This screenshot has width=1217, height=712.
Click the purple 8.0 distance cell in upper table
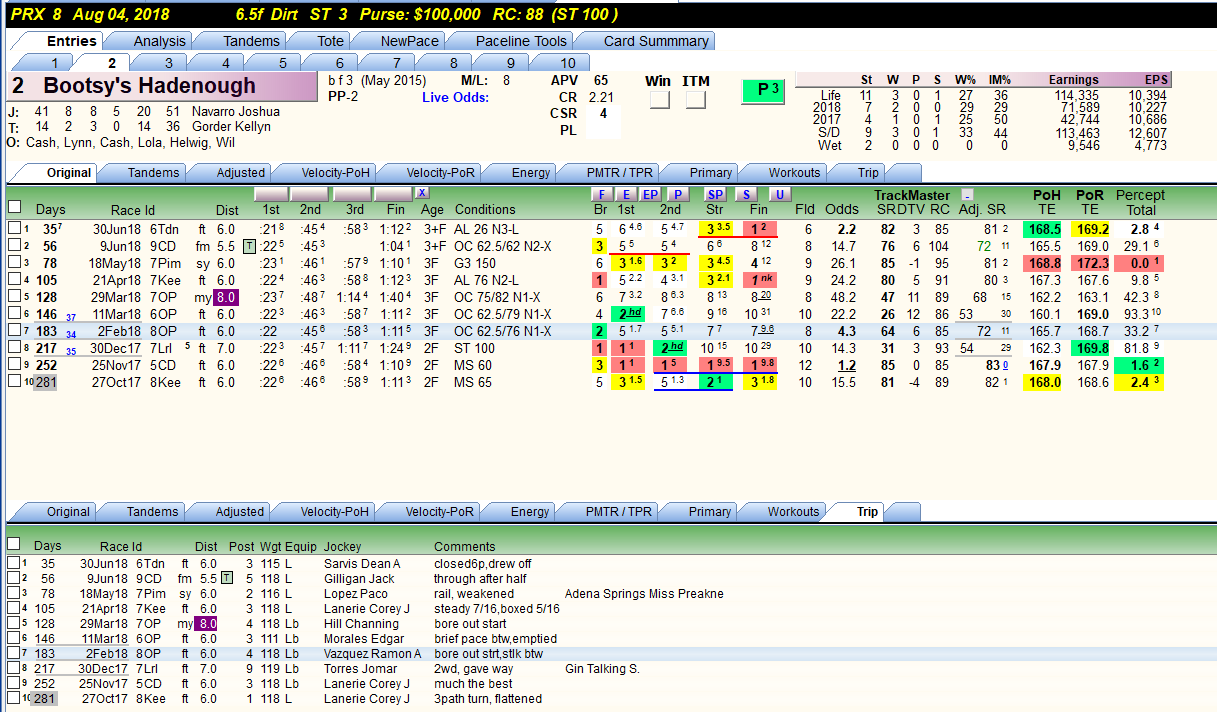tap(225, 297)
